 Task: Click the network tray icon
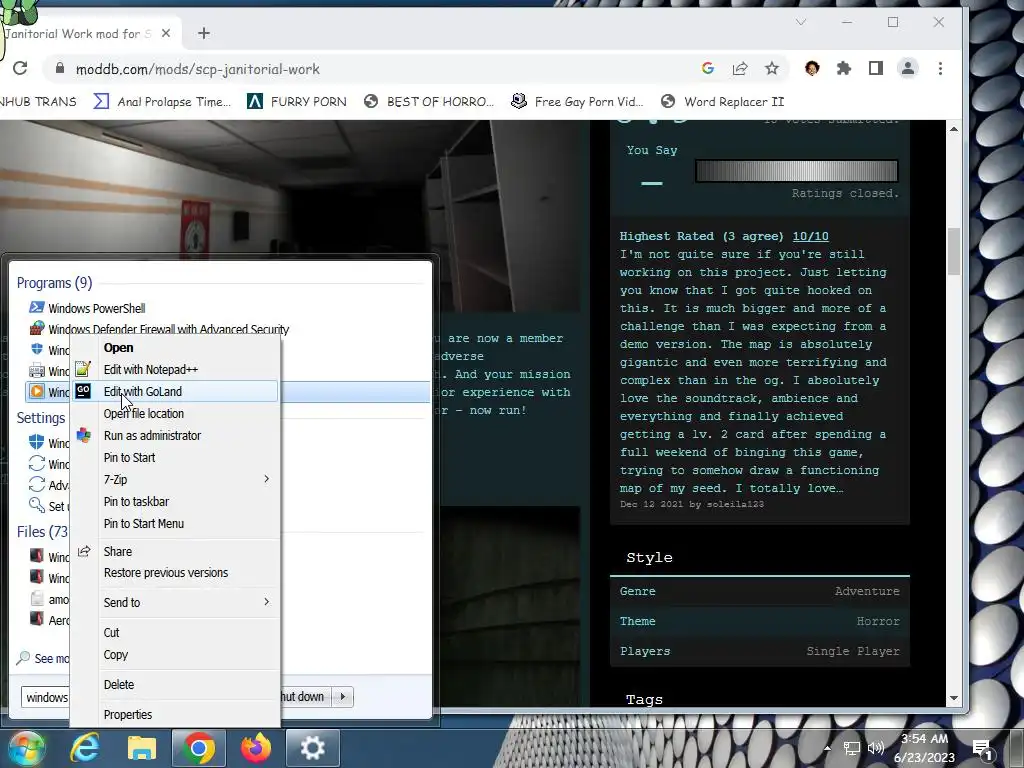[x=852, y=748]
